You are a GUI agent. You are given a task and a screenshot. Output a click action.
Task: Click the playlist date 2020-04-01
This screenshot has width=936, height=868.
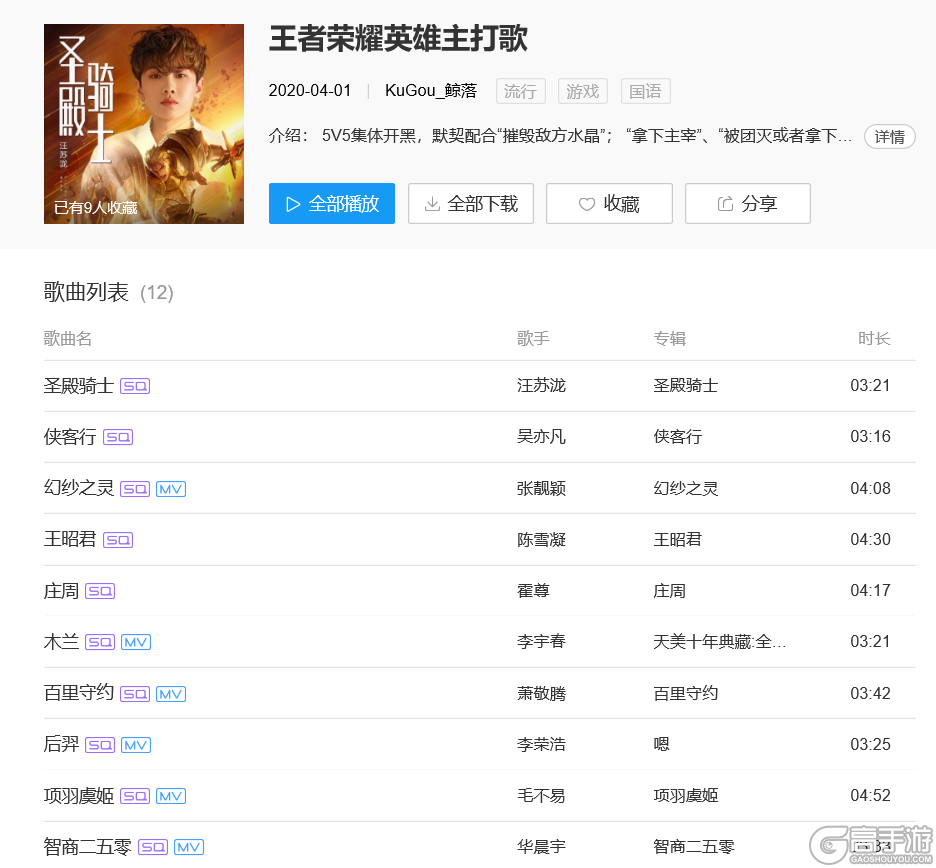click(310, 91)
